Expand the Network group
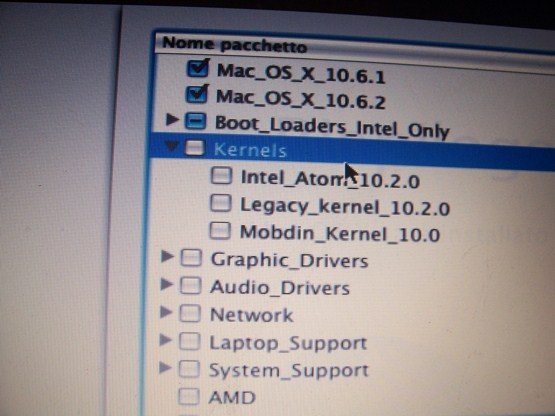The height and width of the screenshot is (416, 555). coord(166,312)
